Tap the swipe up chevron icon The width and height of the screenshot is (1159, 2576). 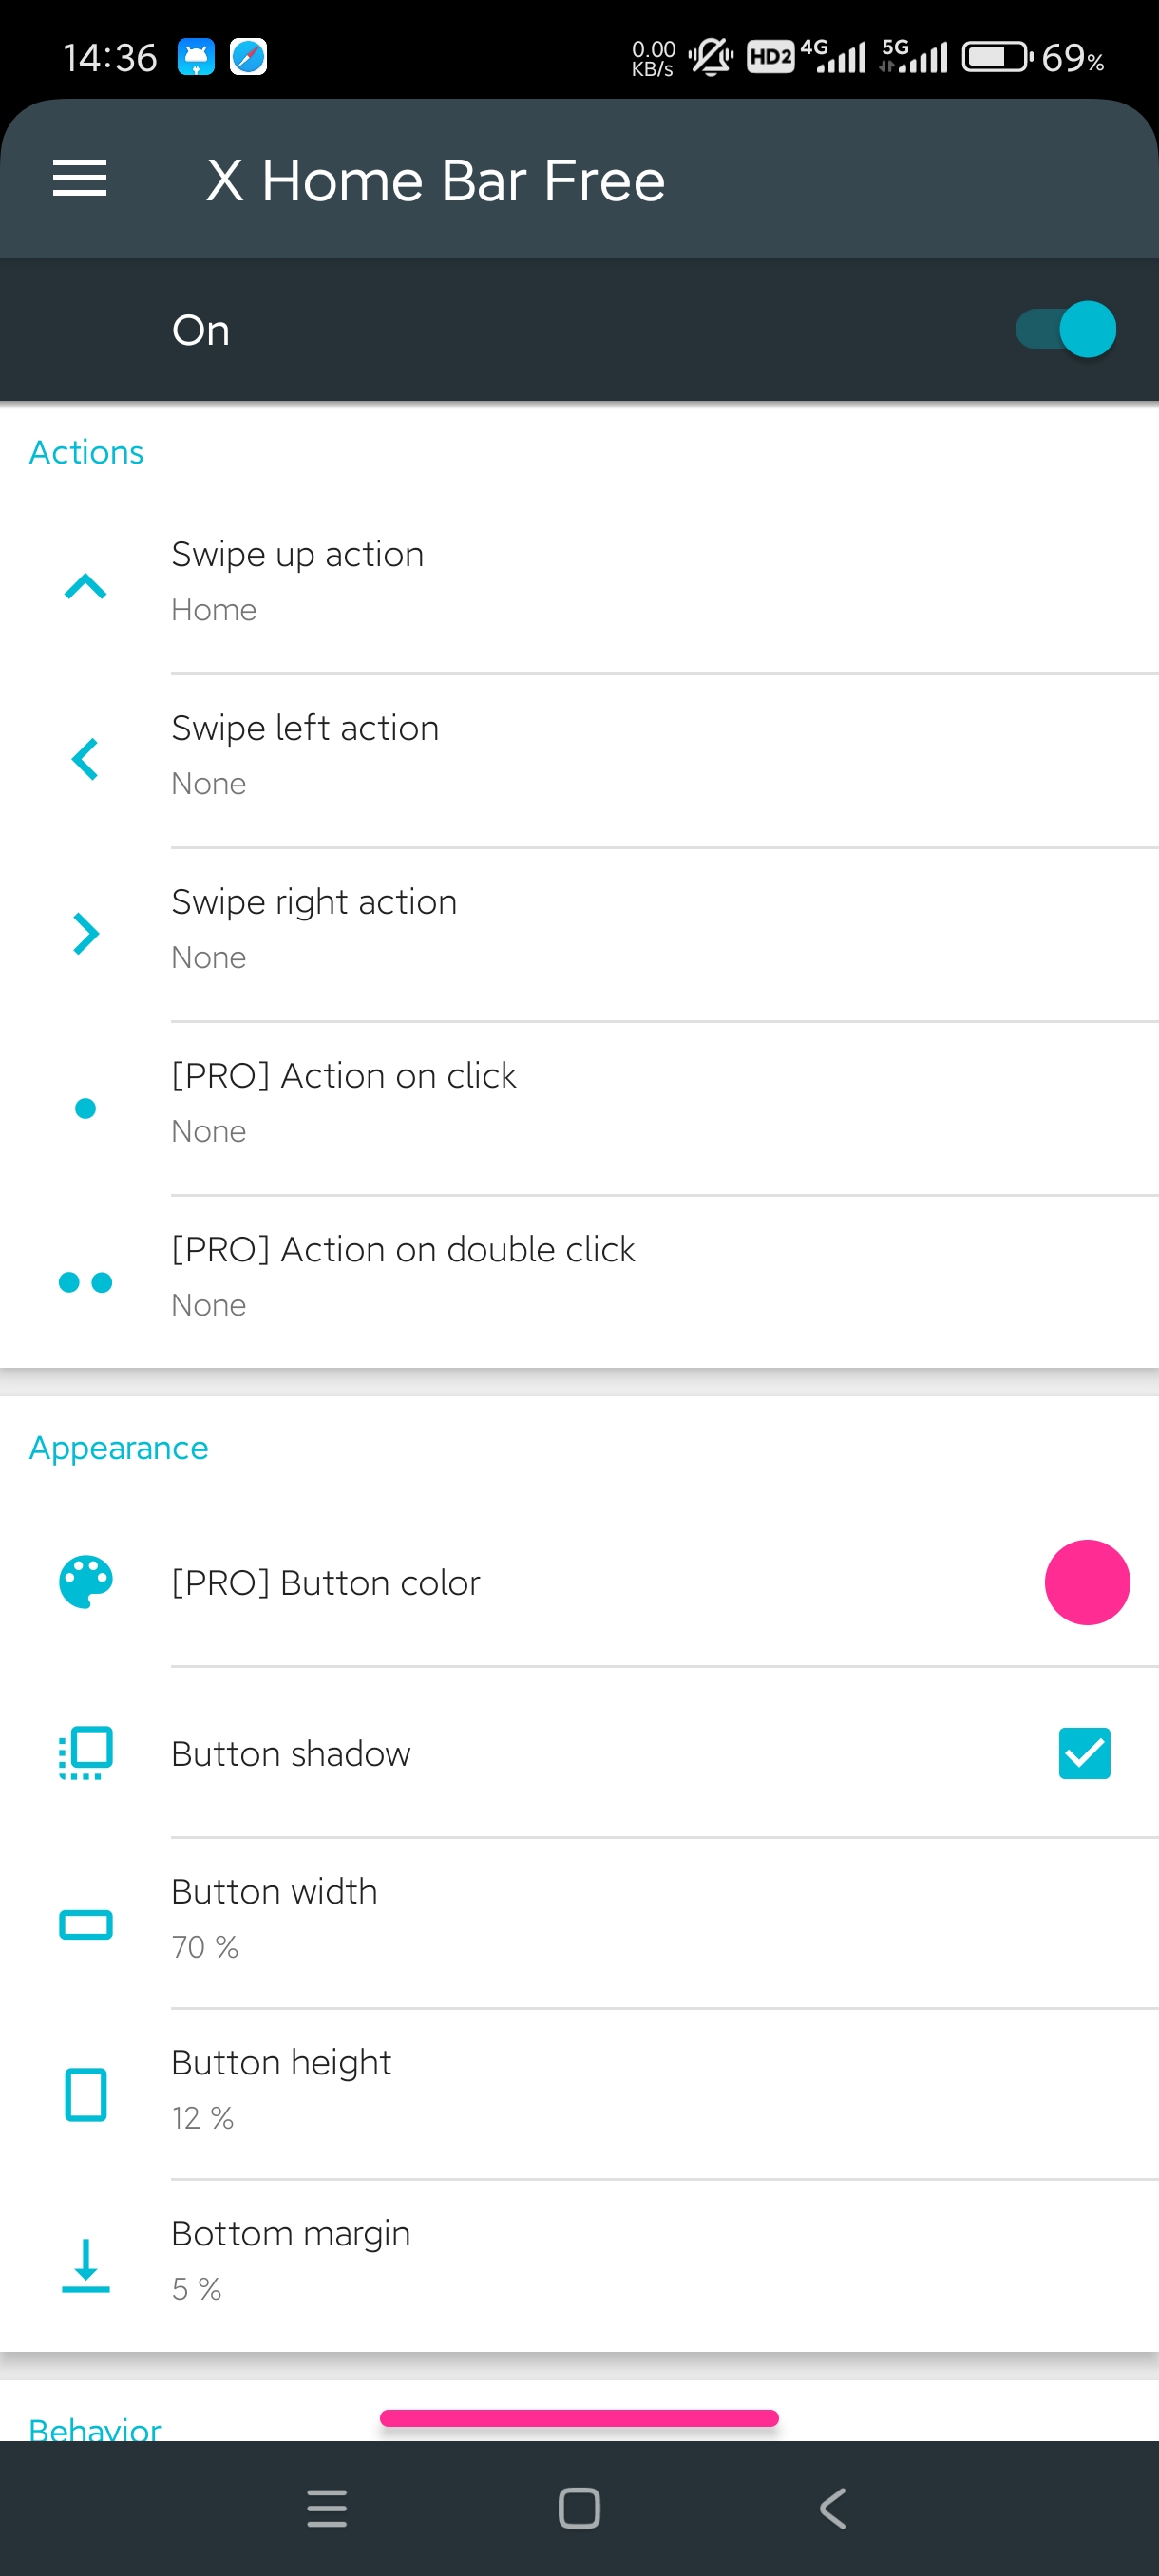[85, 586]
